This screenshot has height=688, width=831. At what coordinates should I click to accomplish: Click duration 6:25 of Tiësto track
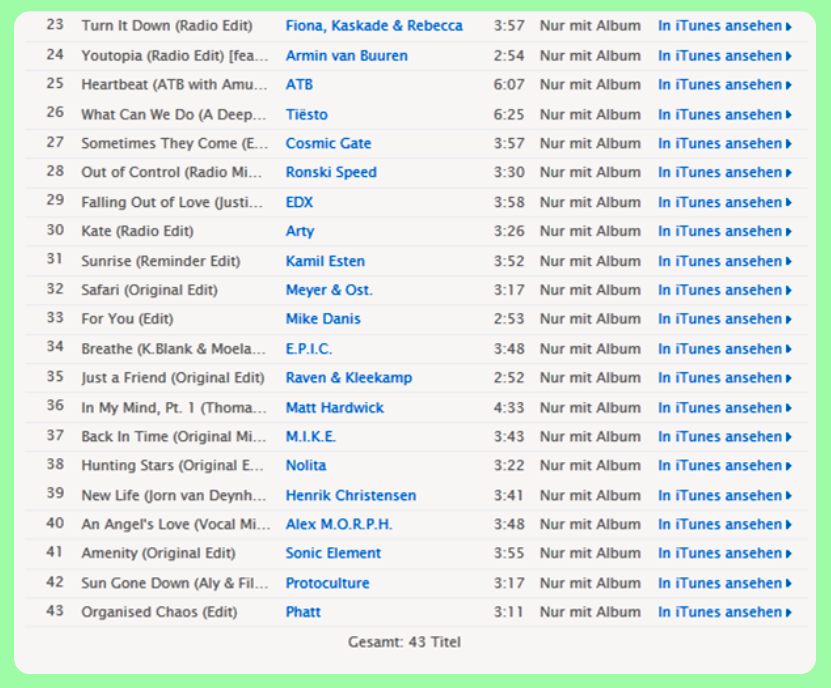(509, 114)
